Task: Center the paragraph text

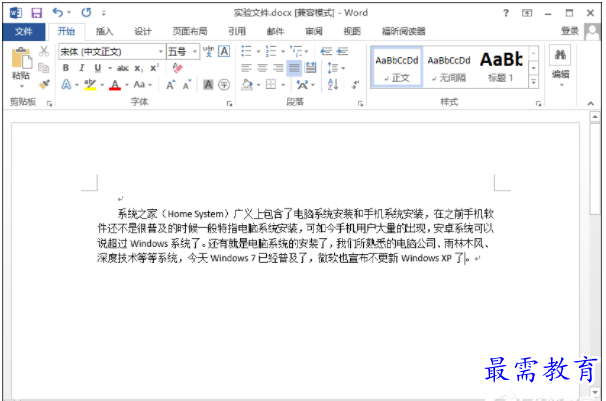Action: pyautogui.click(x=262, y=68)
